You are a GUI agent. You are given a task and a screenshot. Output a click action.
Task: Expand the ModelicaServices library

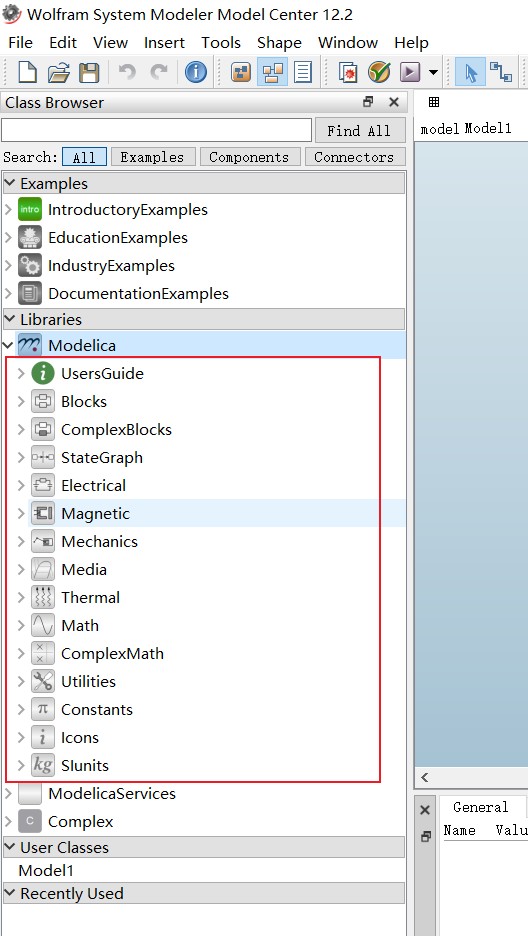click(x=8, y=793)
